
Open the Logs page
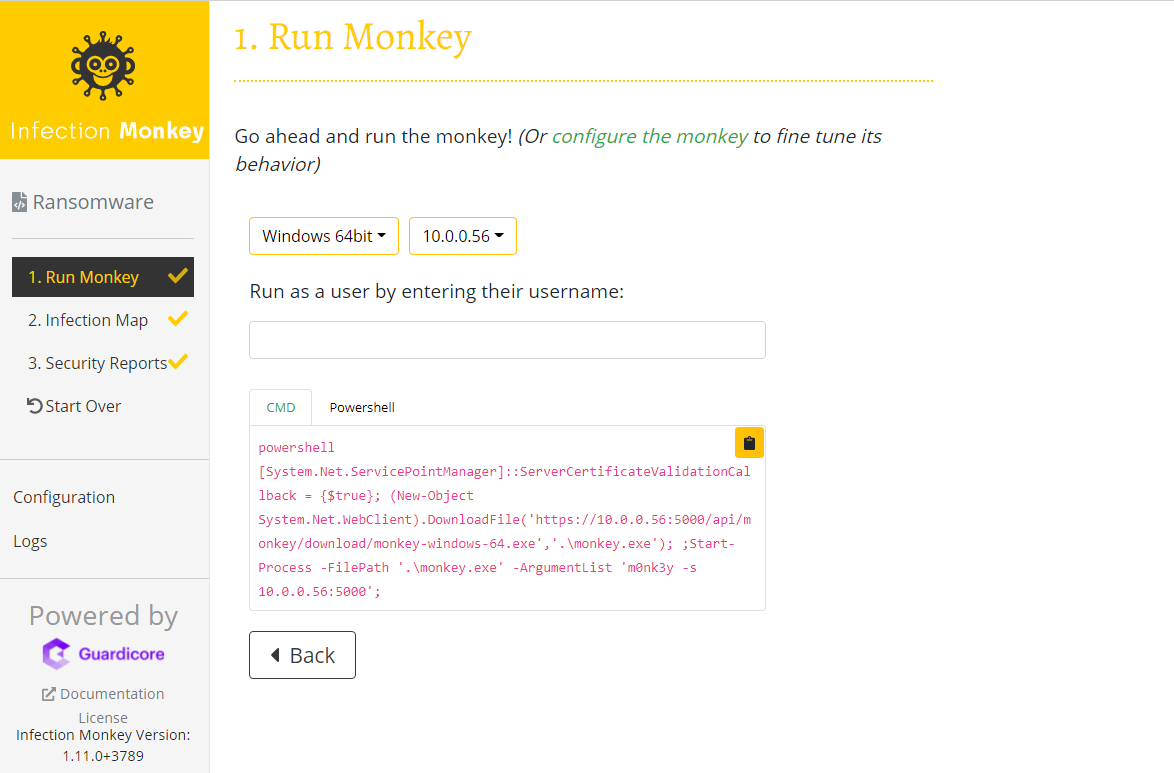pyautogui.click(x=31, y=542)
